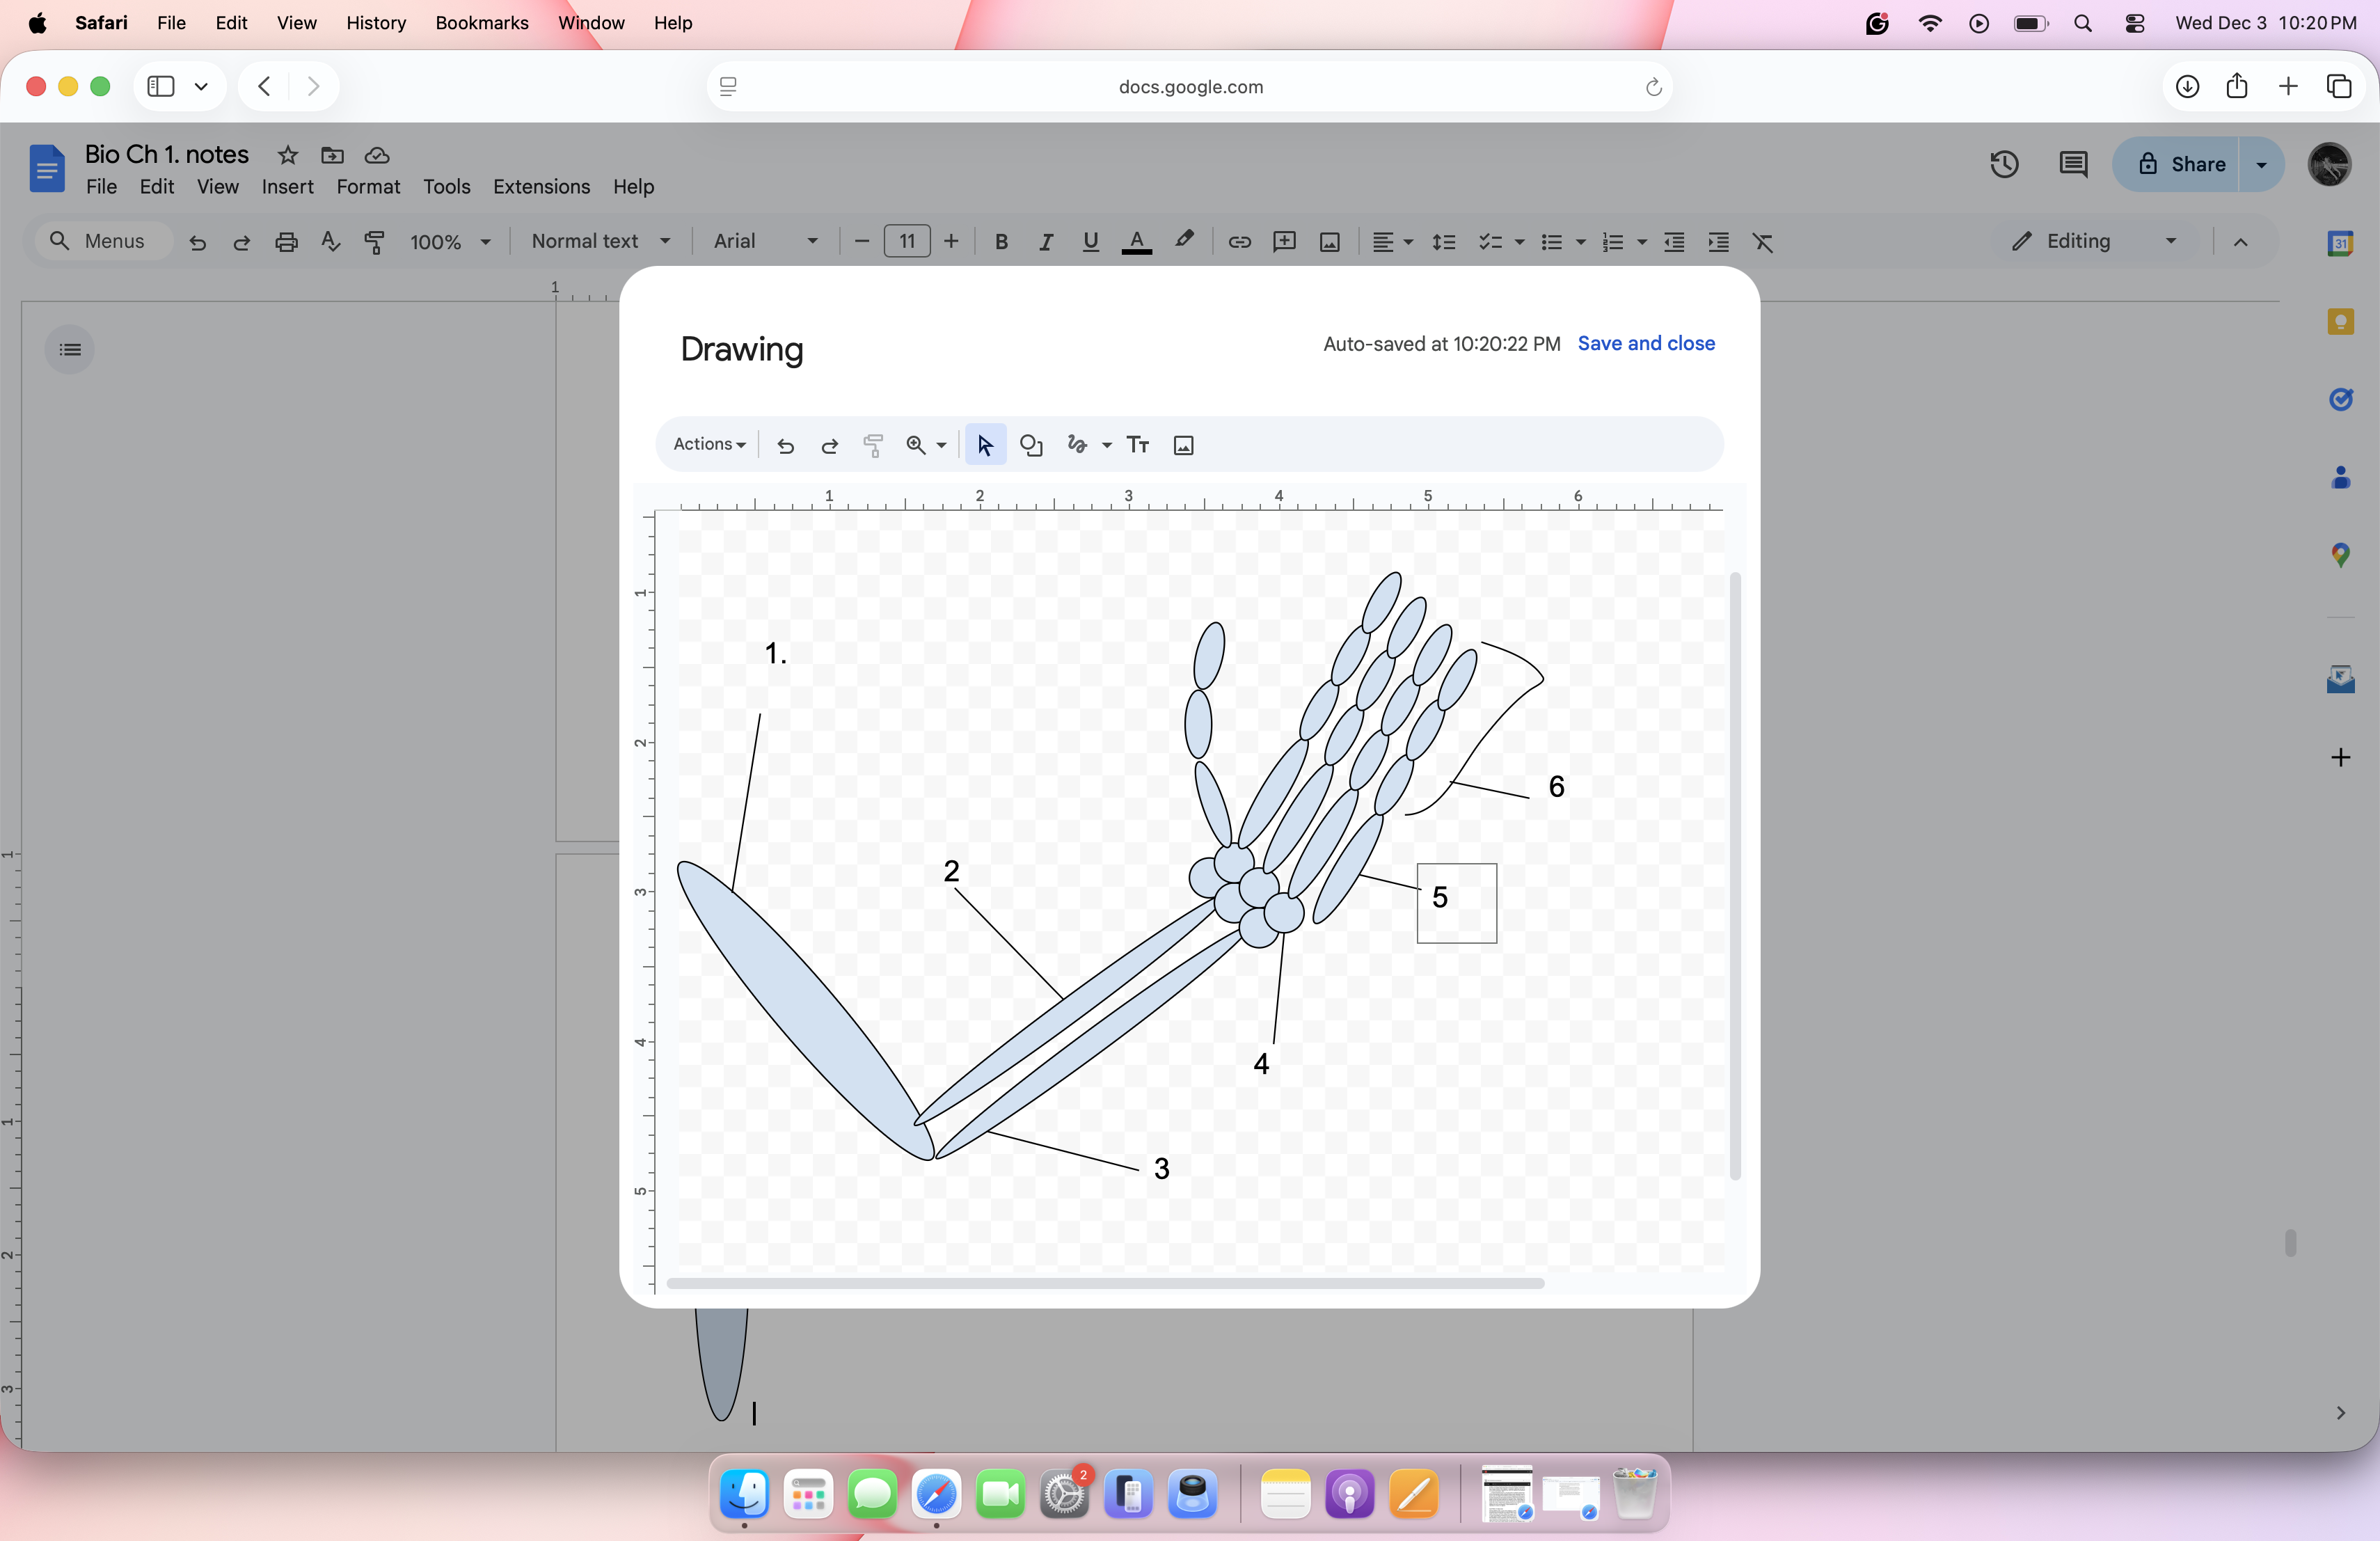
Task: Star the Bio Ch 1. notes document
Action: pos(288,155)
